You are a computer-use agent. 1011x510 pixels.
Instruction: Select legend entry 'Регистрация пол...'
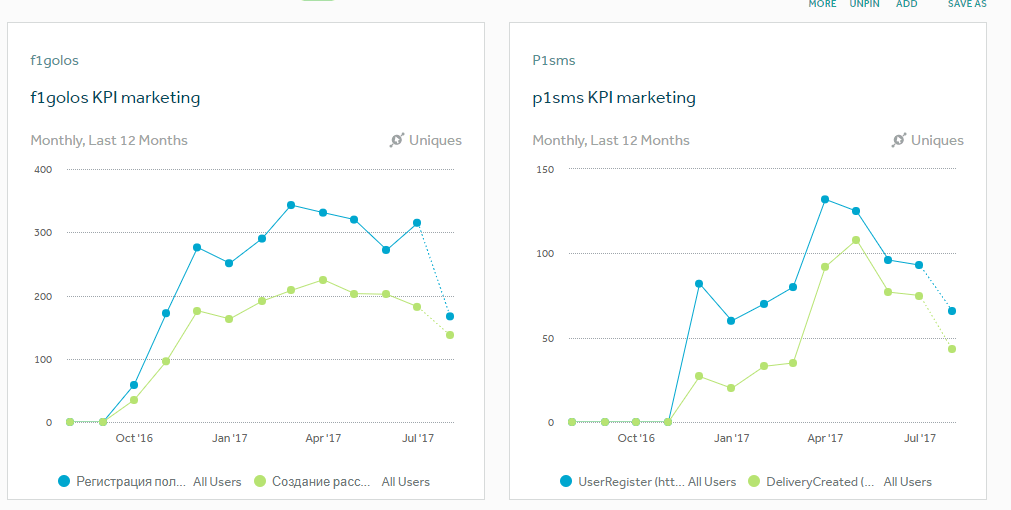(131, 482)
